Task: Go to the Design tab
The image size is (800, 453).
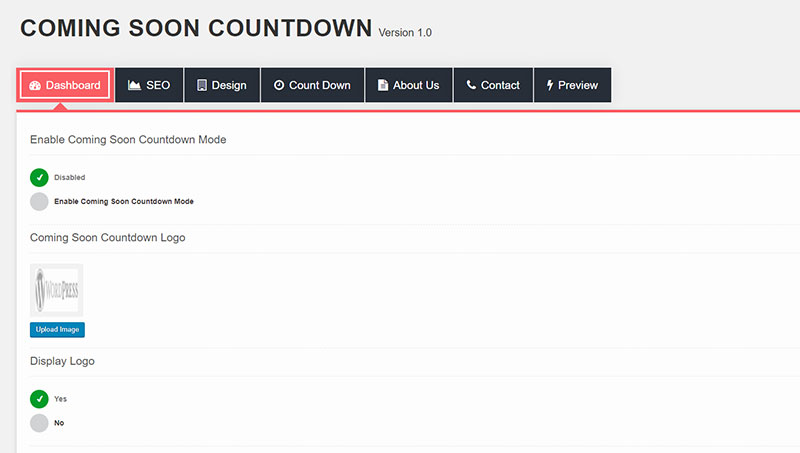Action: point(222,85)
